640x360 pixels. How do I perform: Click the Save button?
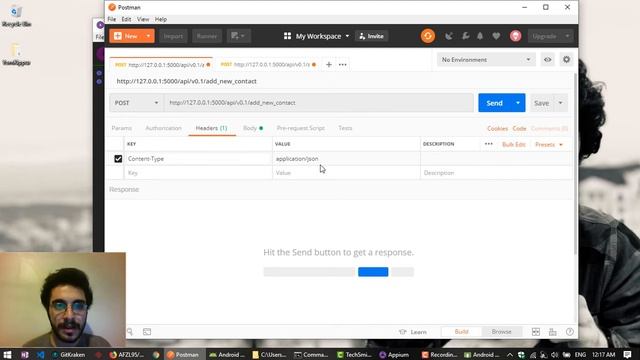point(542,103)
